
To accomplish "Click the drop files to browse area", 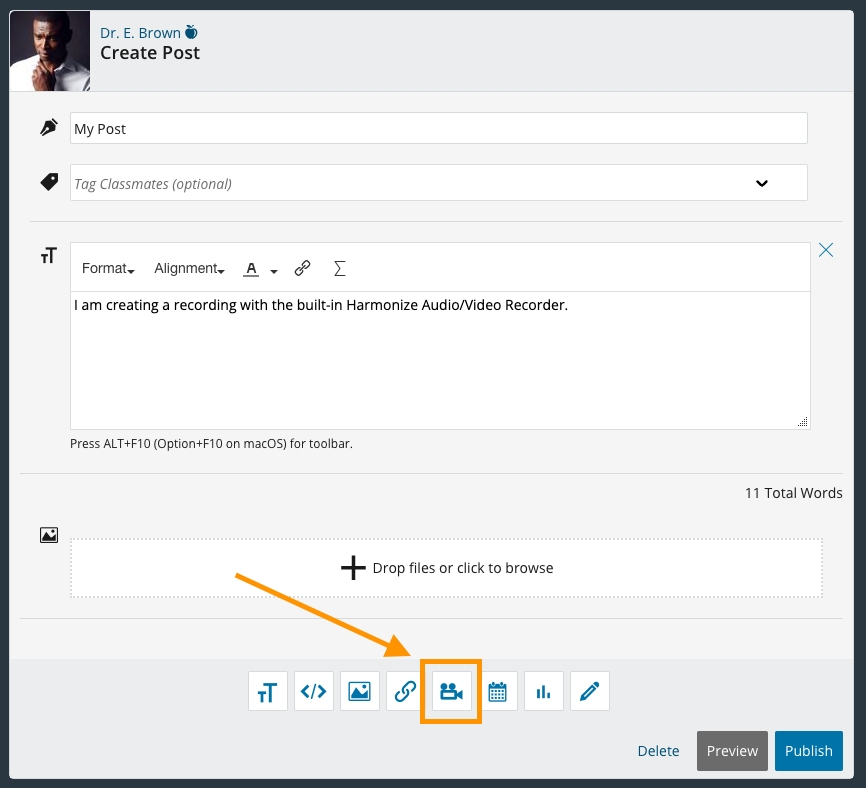I will pyautogui.click(x=446, y=568).
